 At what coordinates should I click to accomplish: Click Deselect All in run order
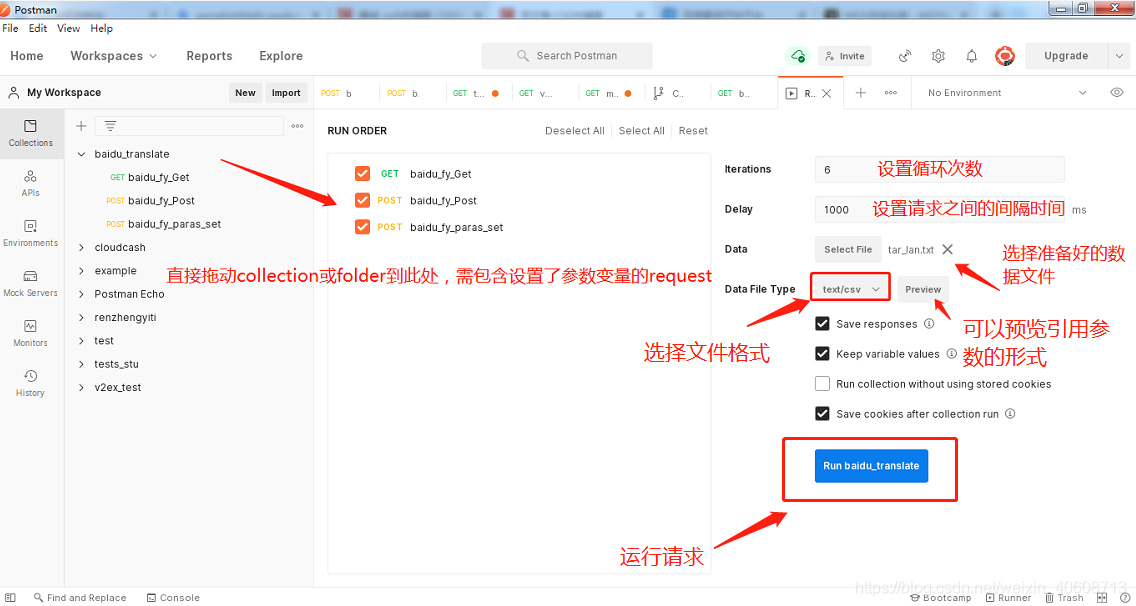tap(575, 131)
